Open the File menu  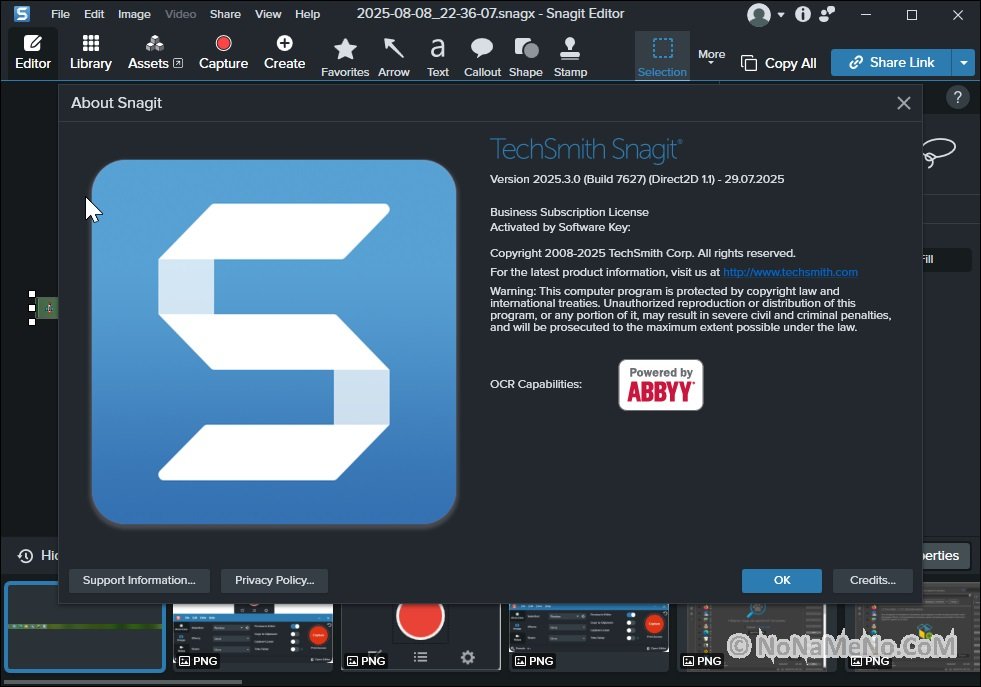pyautogui.click(x=60, y=14)
